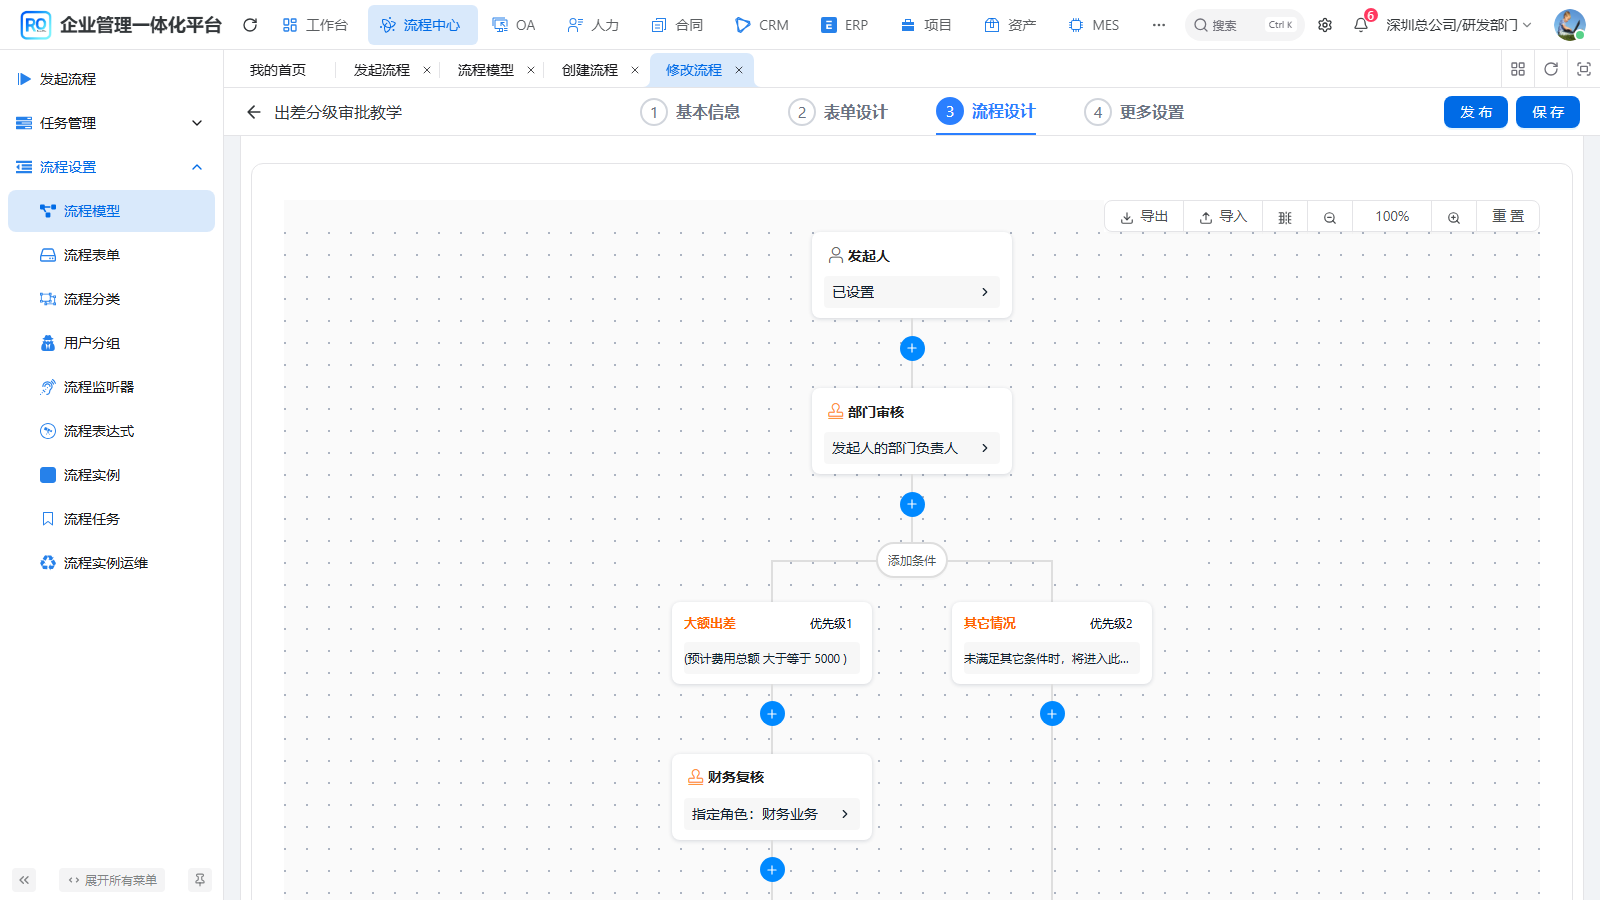Open 人力 in the top navigation
The image size is (1600, 900).
point(593,25)
